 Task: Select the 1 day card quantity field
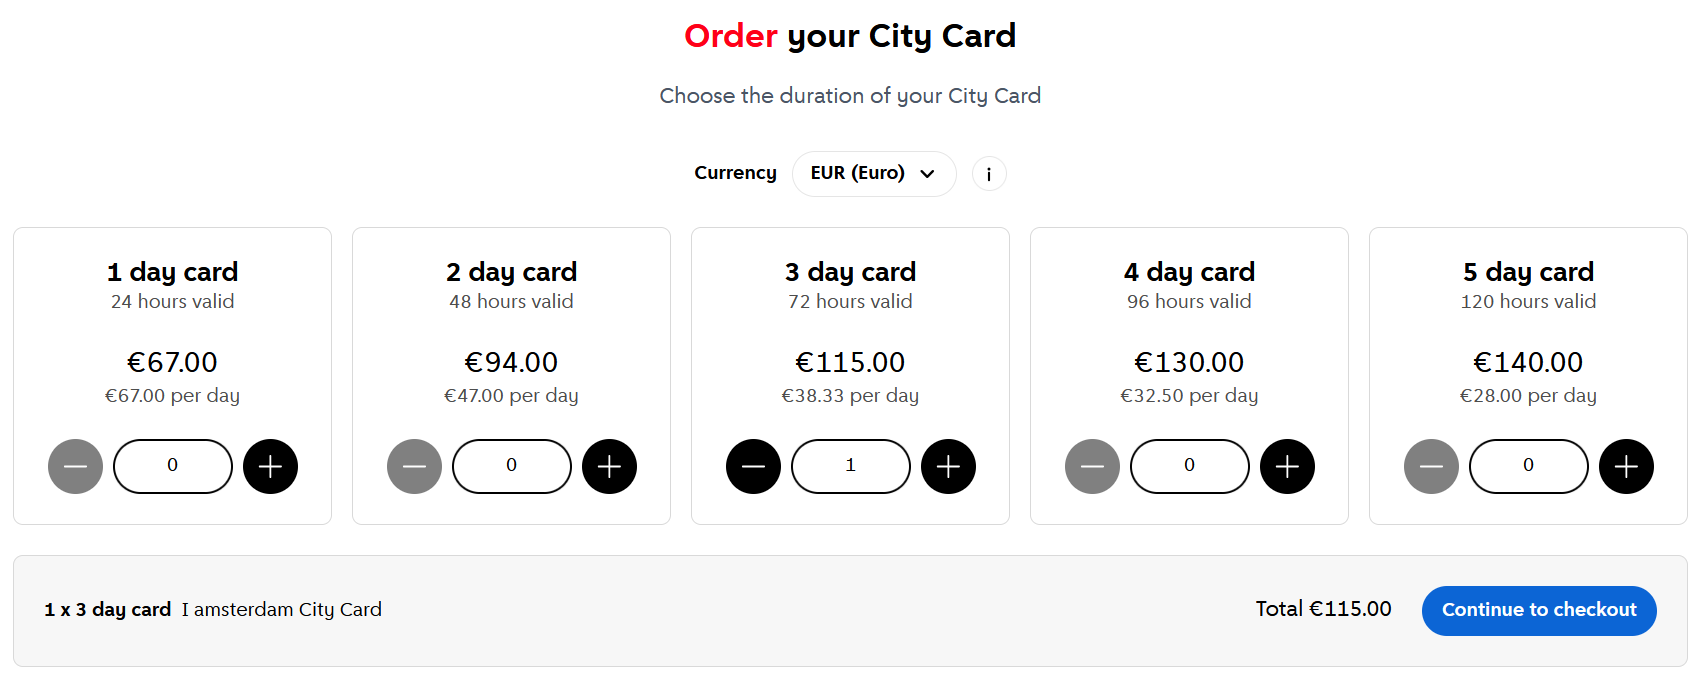pyautogui.click(x=172, y=466)
